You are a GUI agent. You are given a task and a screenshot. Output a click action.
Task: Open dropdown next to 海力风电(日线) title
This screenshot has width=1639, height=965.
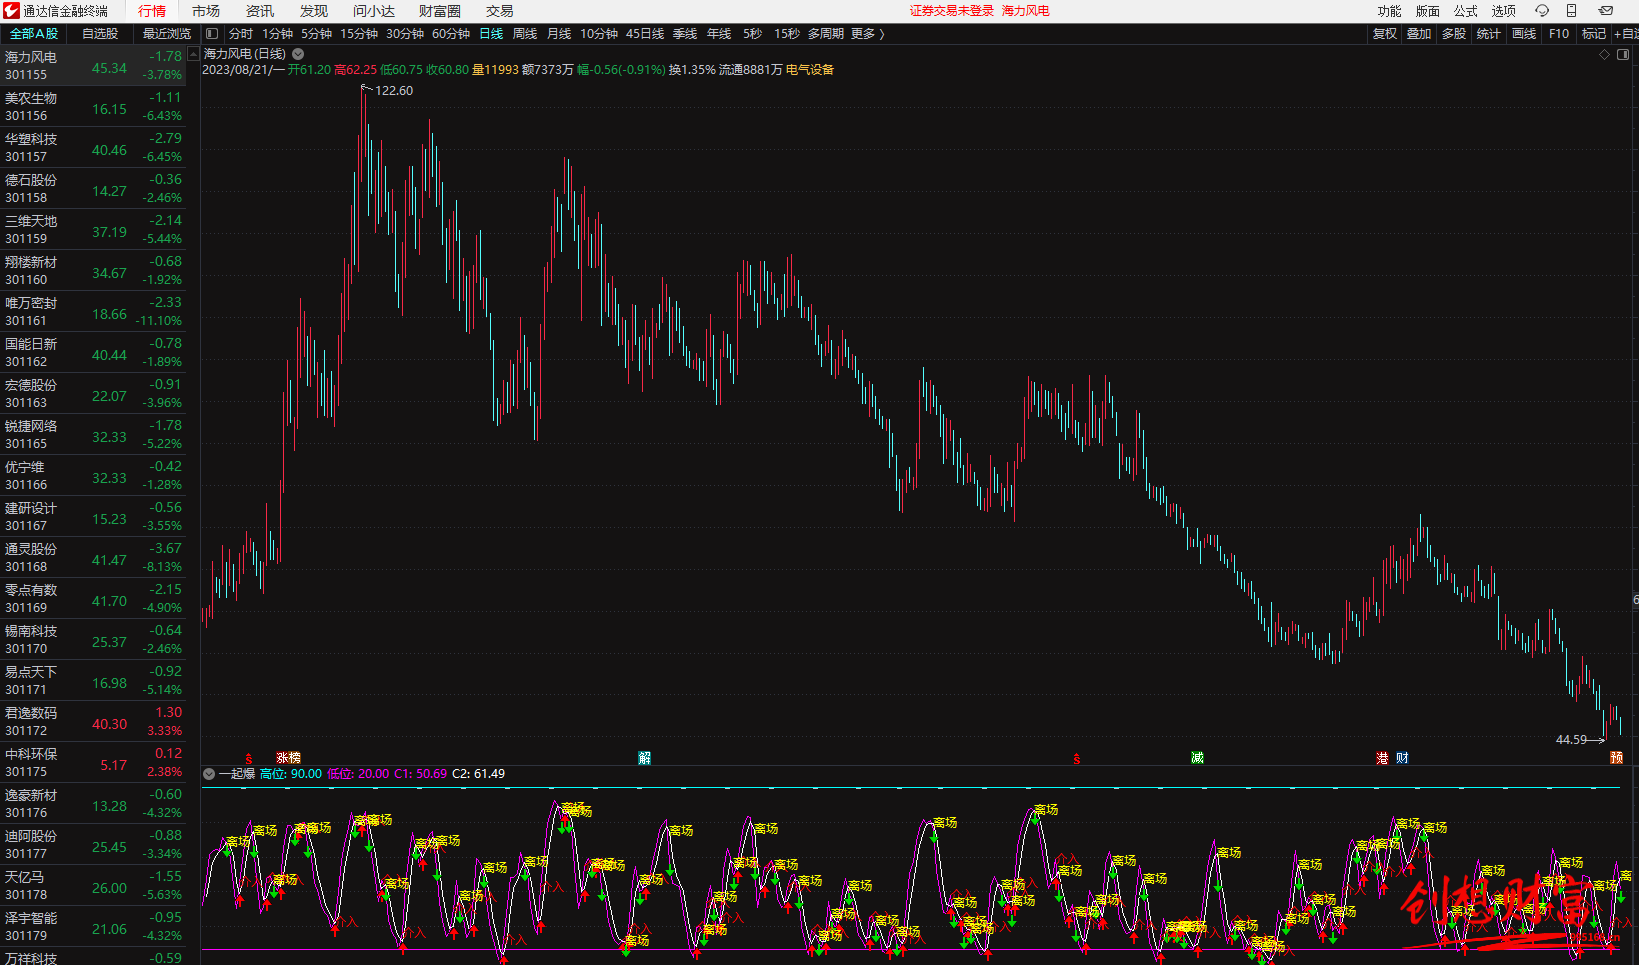pos(298,54)
